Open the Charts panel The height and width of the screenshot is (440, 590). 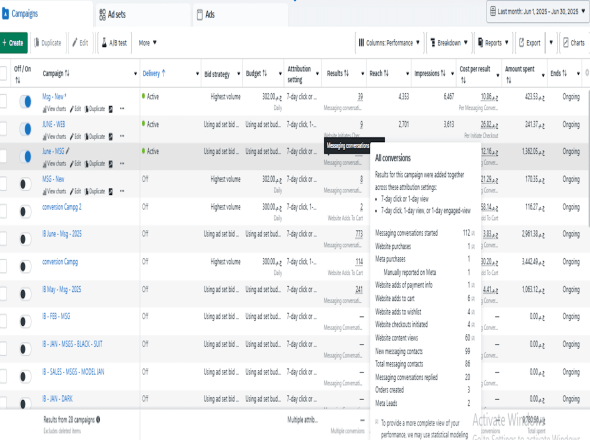click(574, 43)
